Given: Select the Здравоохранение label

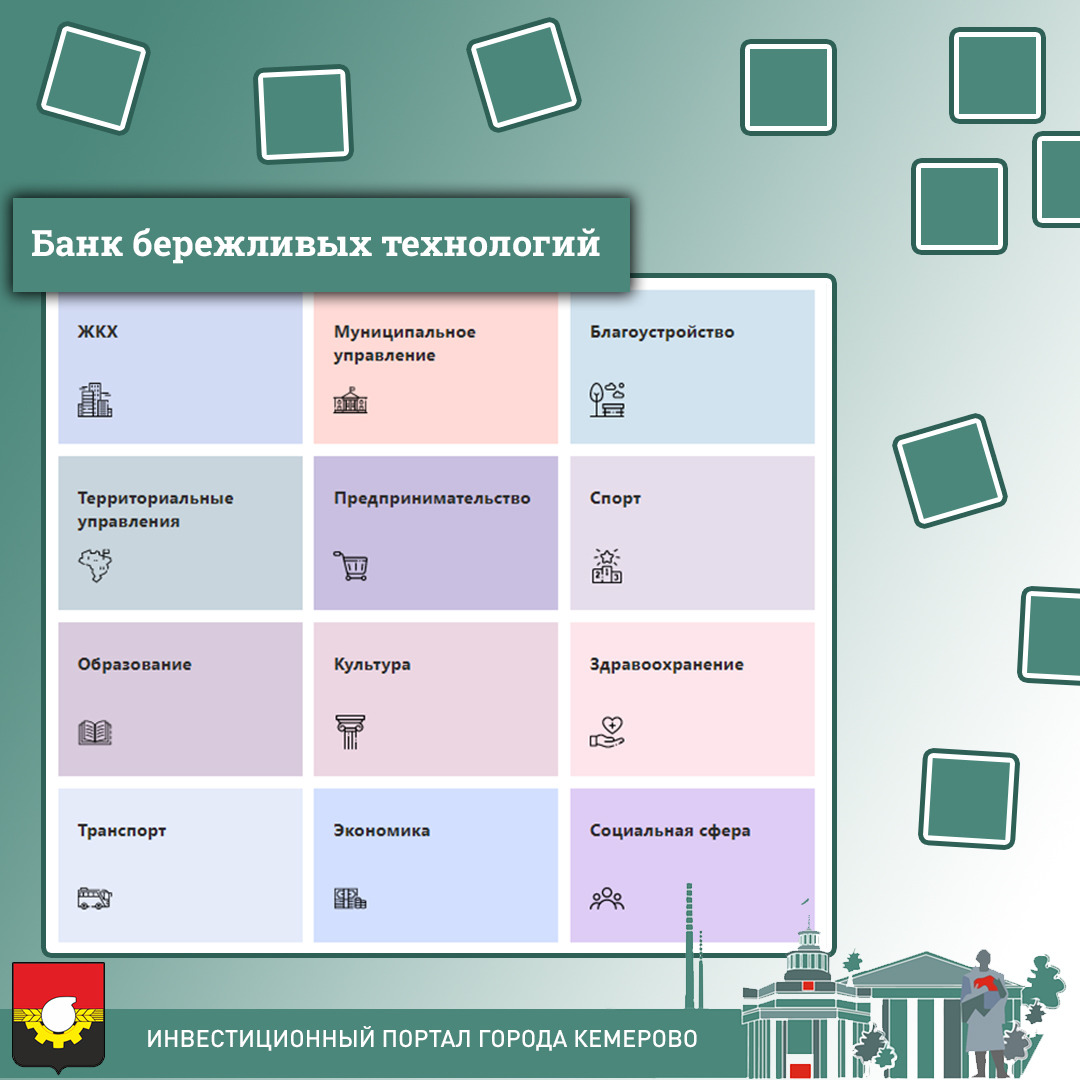Looking at the screenshot, I should click(x=667, y=665).
